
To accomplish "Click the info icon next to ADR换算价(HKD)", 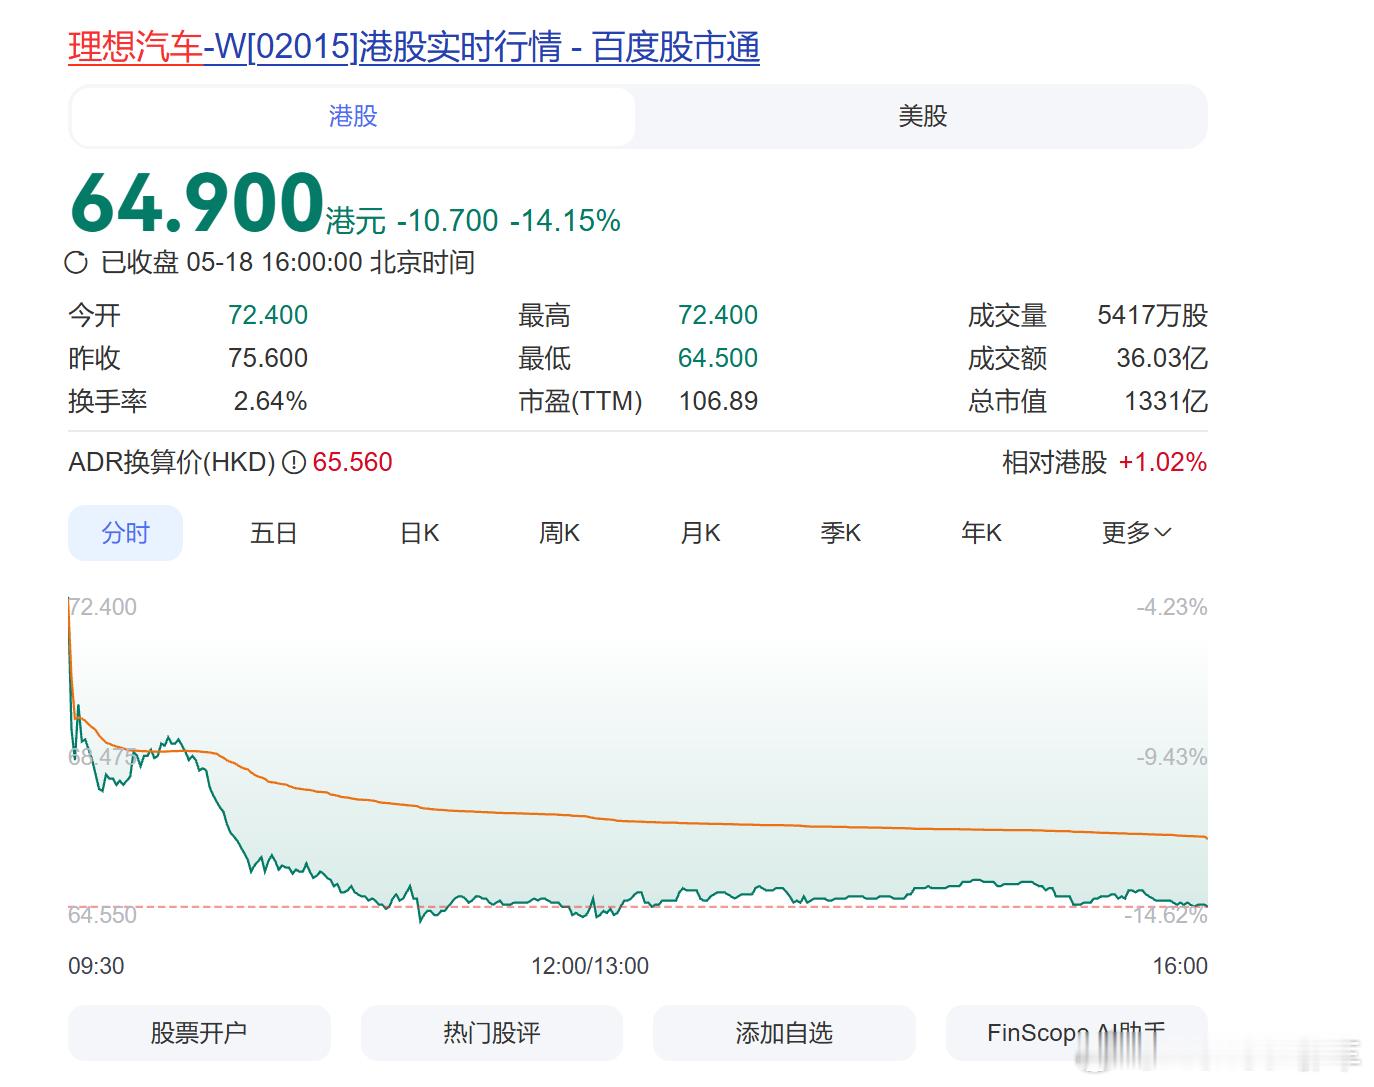I will tap(293, 462).
